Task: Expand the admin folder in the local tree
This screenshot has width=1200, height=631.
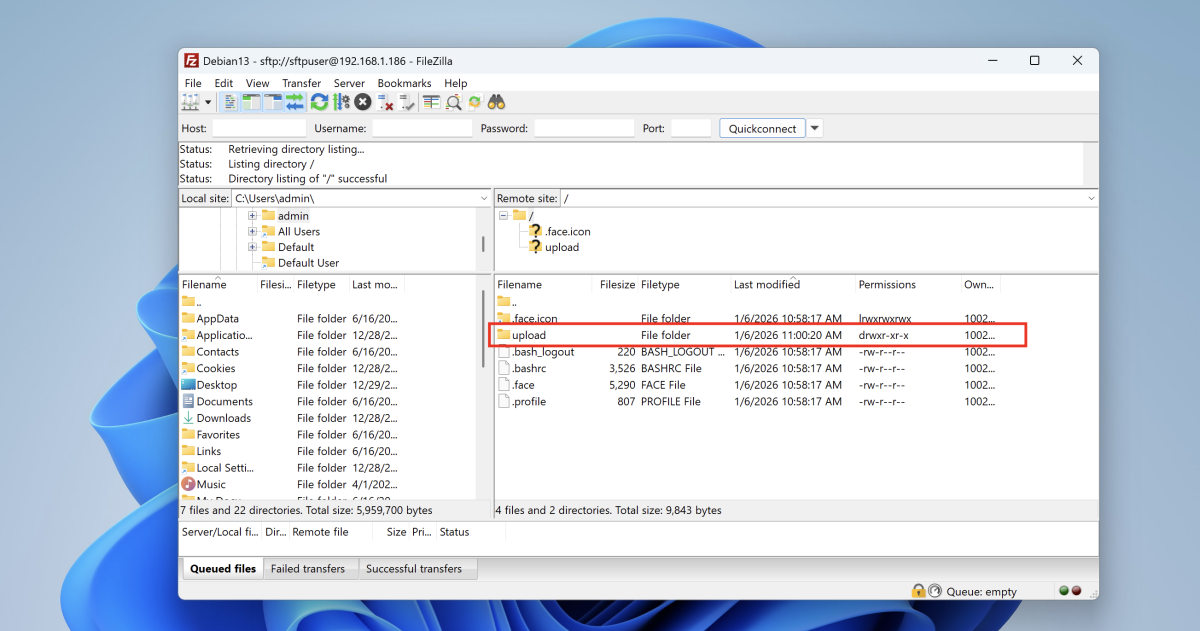Action: click(x=253, y=216)
